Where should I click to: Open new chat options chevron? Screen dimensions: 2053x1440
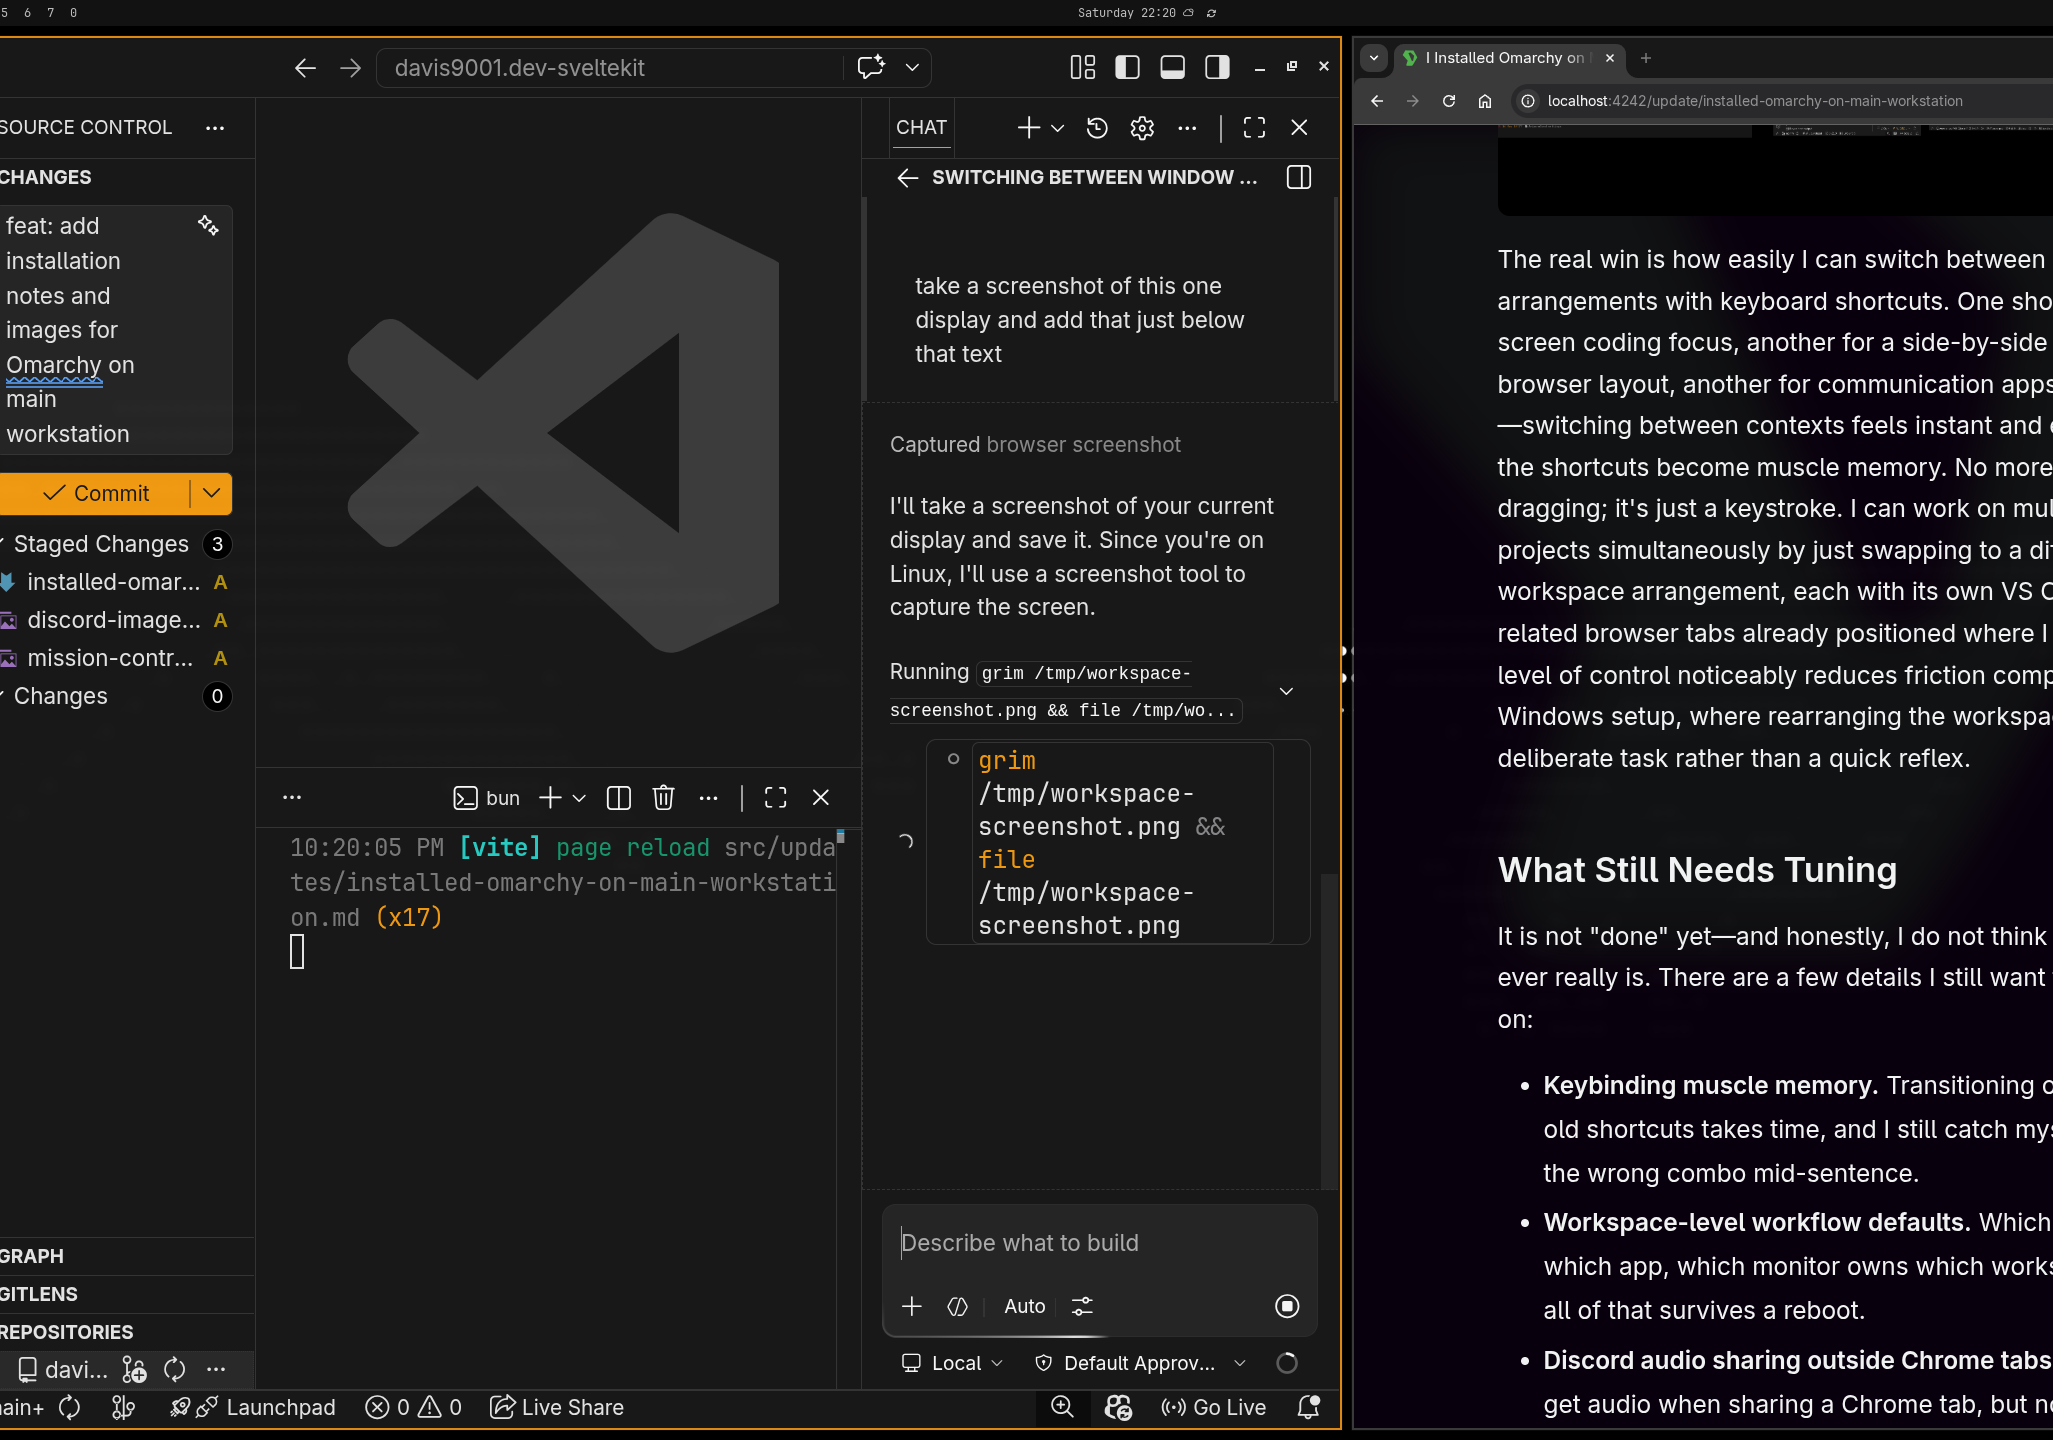pos(1057,128)
